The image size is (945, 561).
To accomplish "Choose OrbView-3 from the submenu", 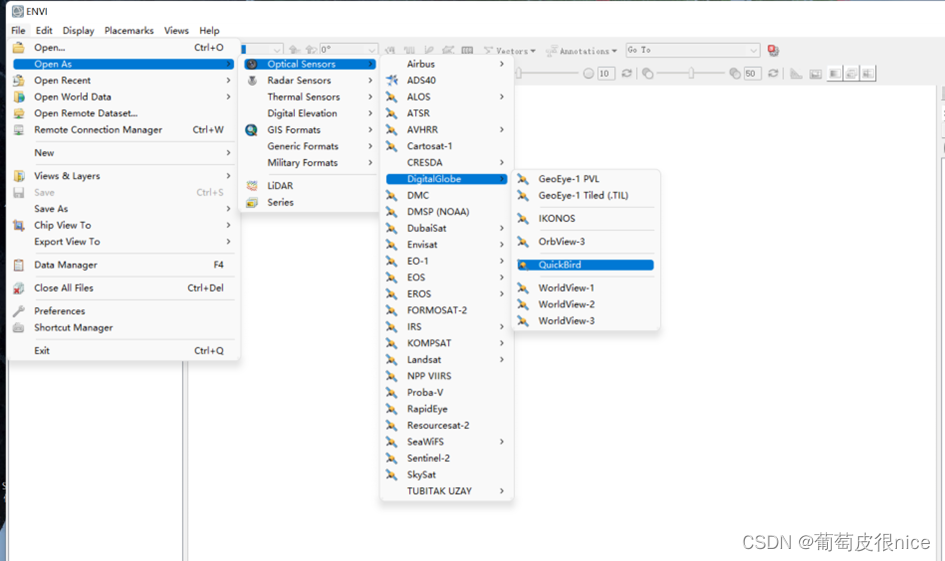I will [562, 242].
